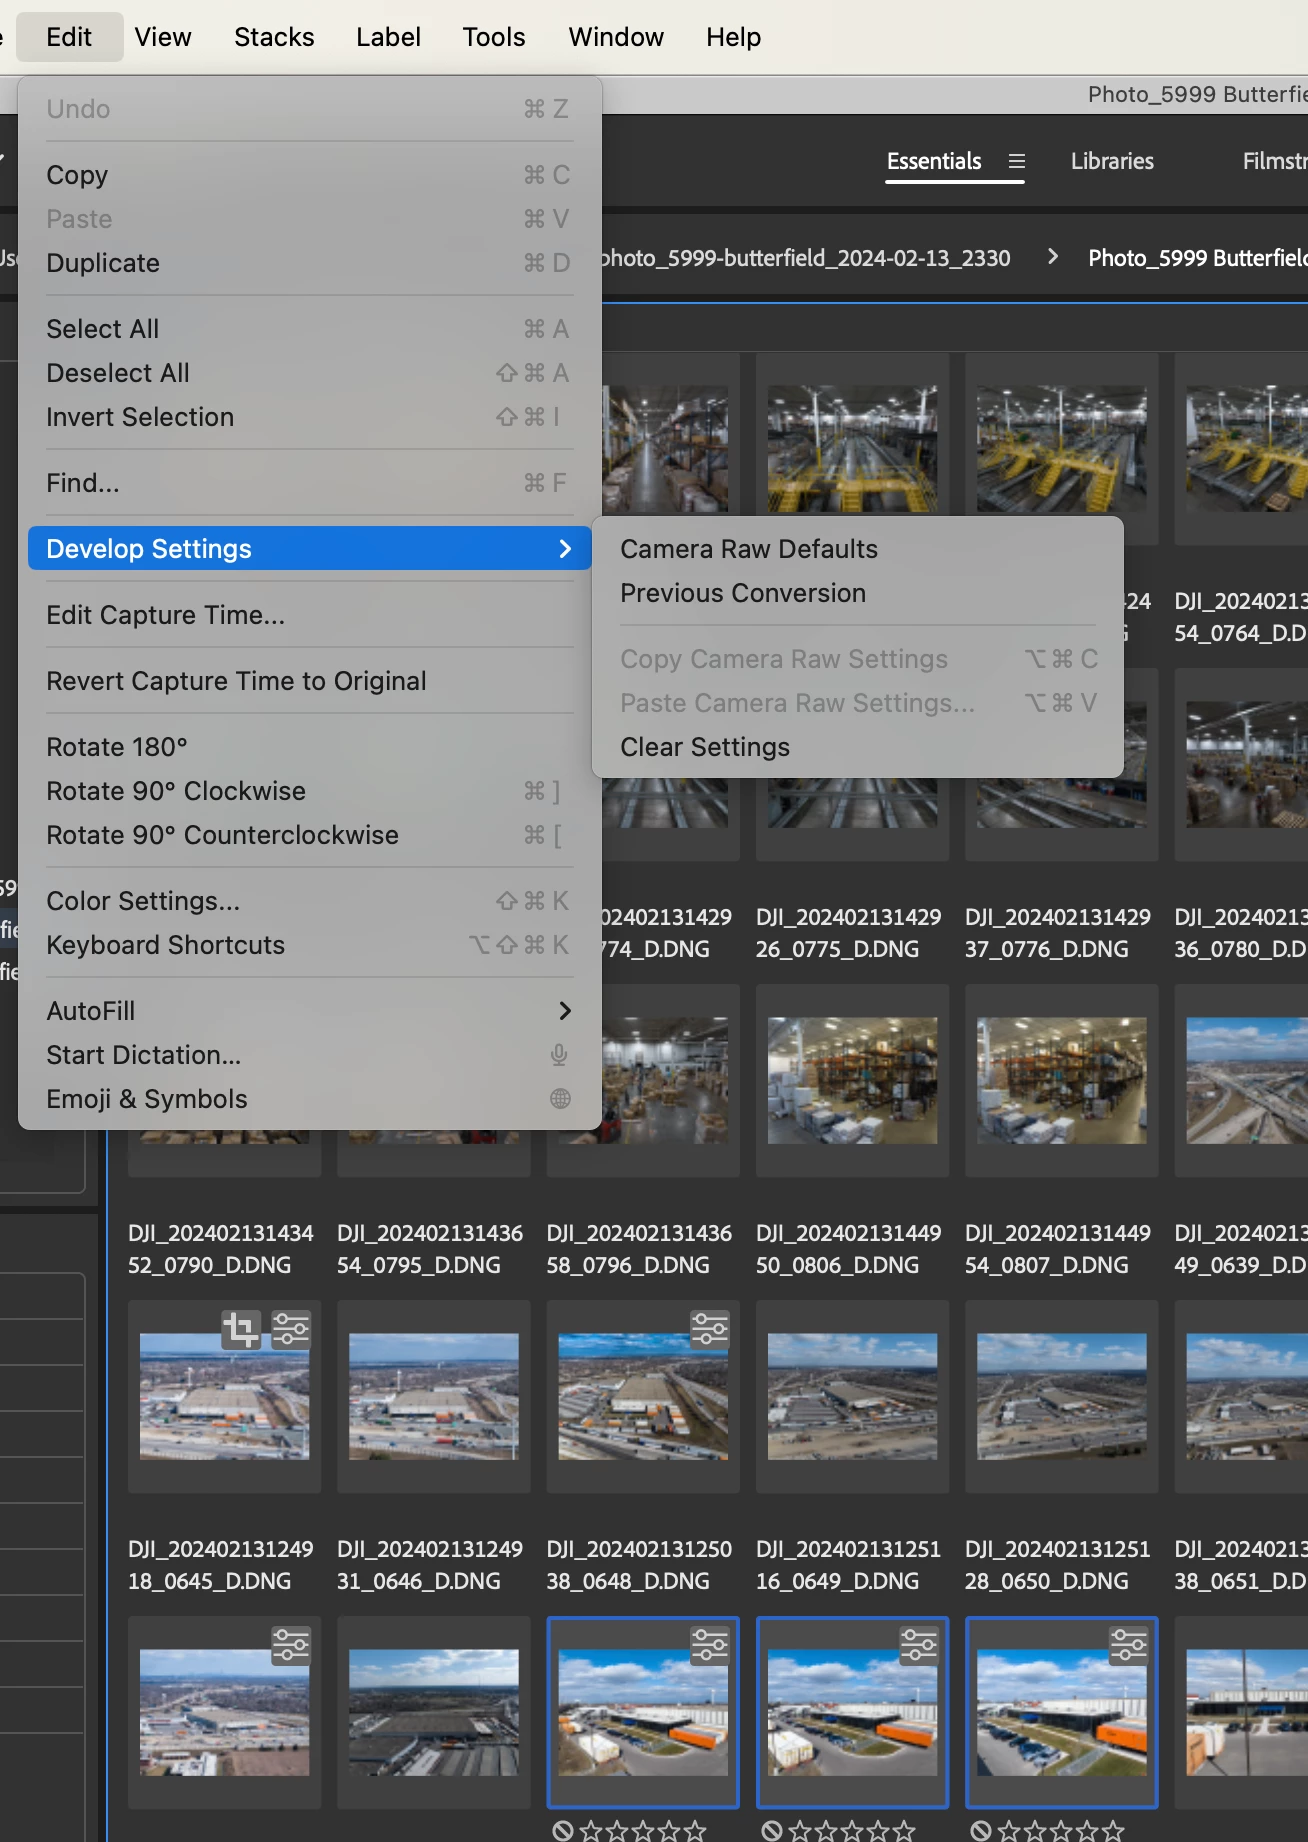
Task: Select the 50_0806_D.DNG thumbnail
Action: coord(853,1081)
